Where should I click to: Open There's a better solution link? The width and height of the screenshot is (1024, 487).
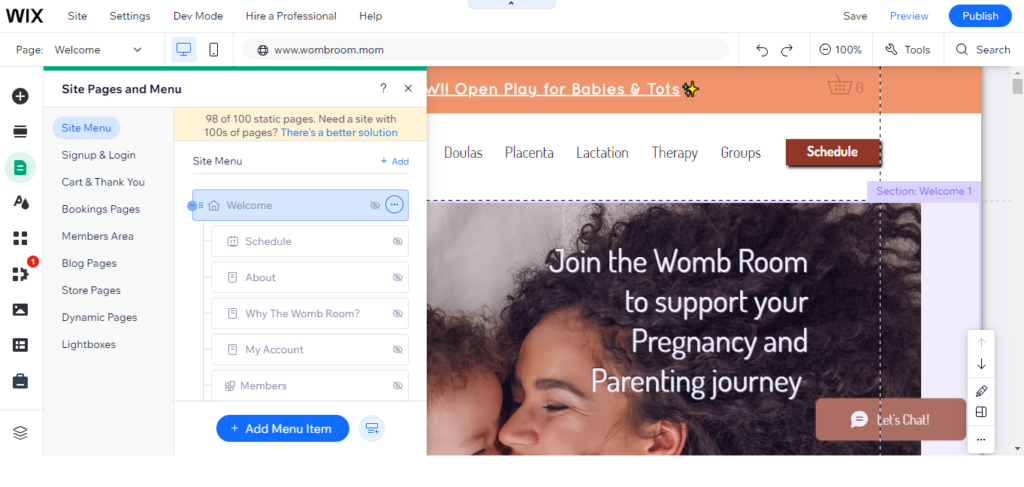coord(339,133)
